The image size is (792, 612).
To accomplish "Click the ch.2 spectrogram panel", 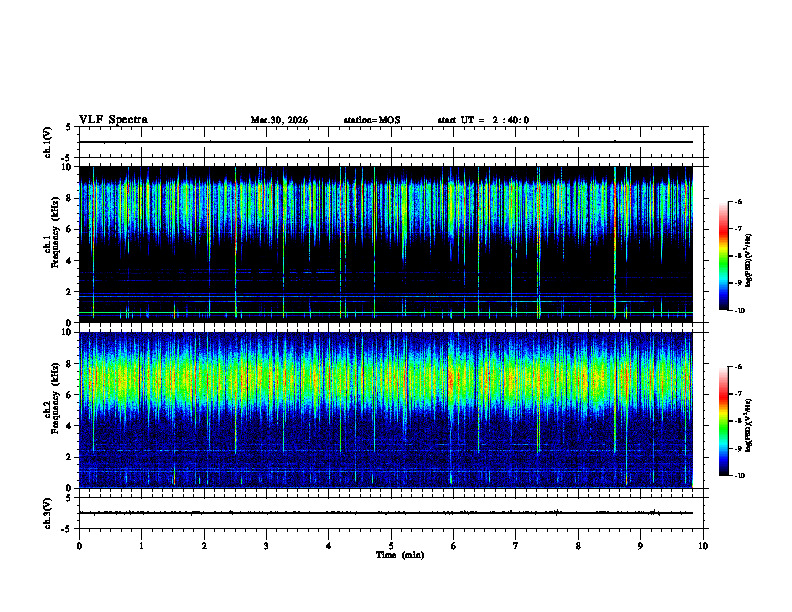I will [x=386, y=410].
